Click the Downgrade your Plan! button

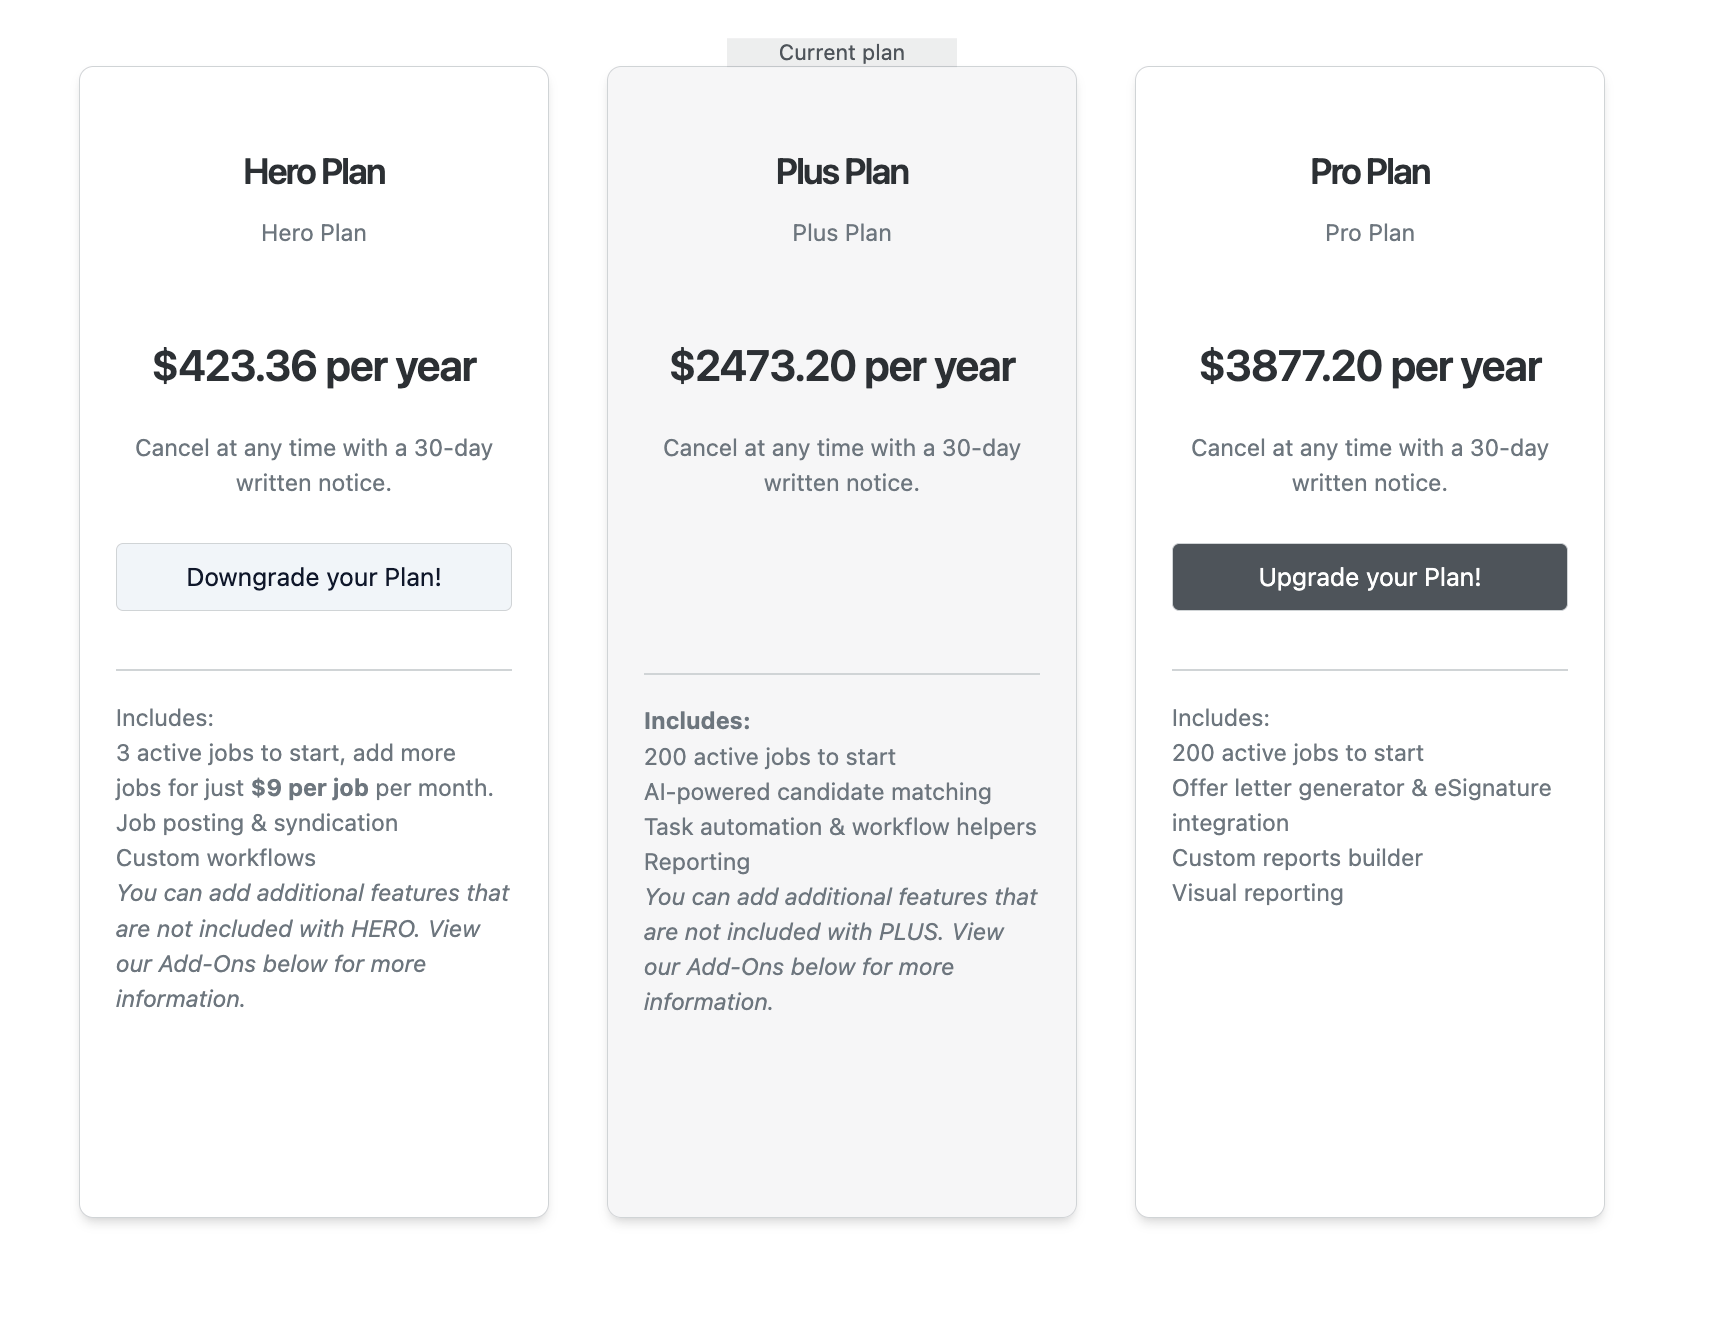[x=313, y=577]
